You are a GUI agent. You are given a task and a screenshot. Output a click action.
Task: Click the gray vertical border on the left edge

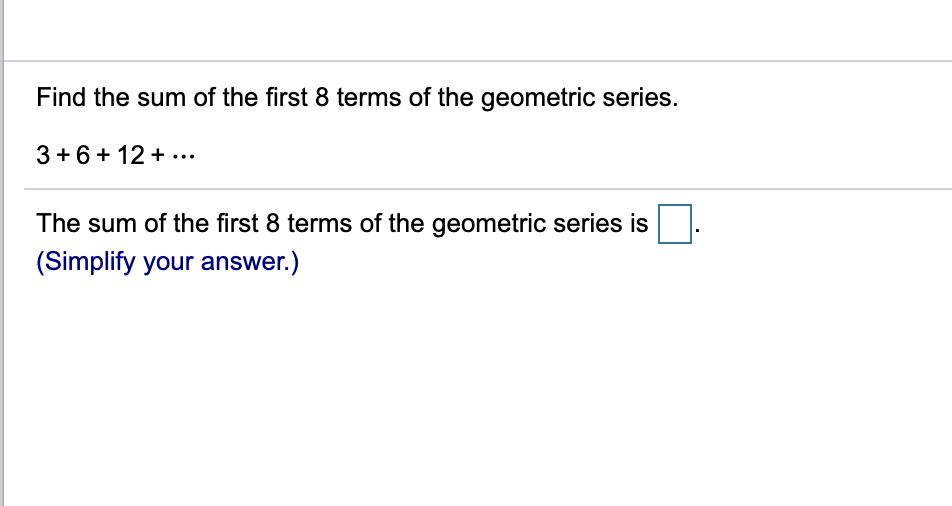pyautogui.click(x=2, y=253)
